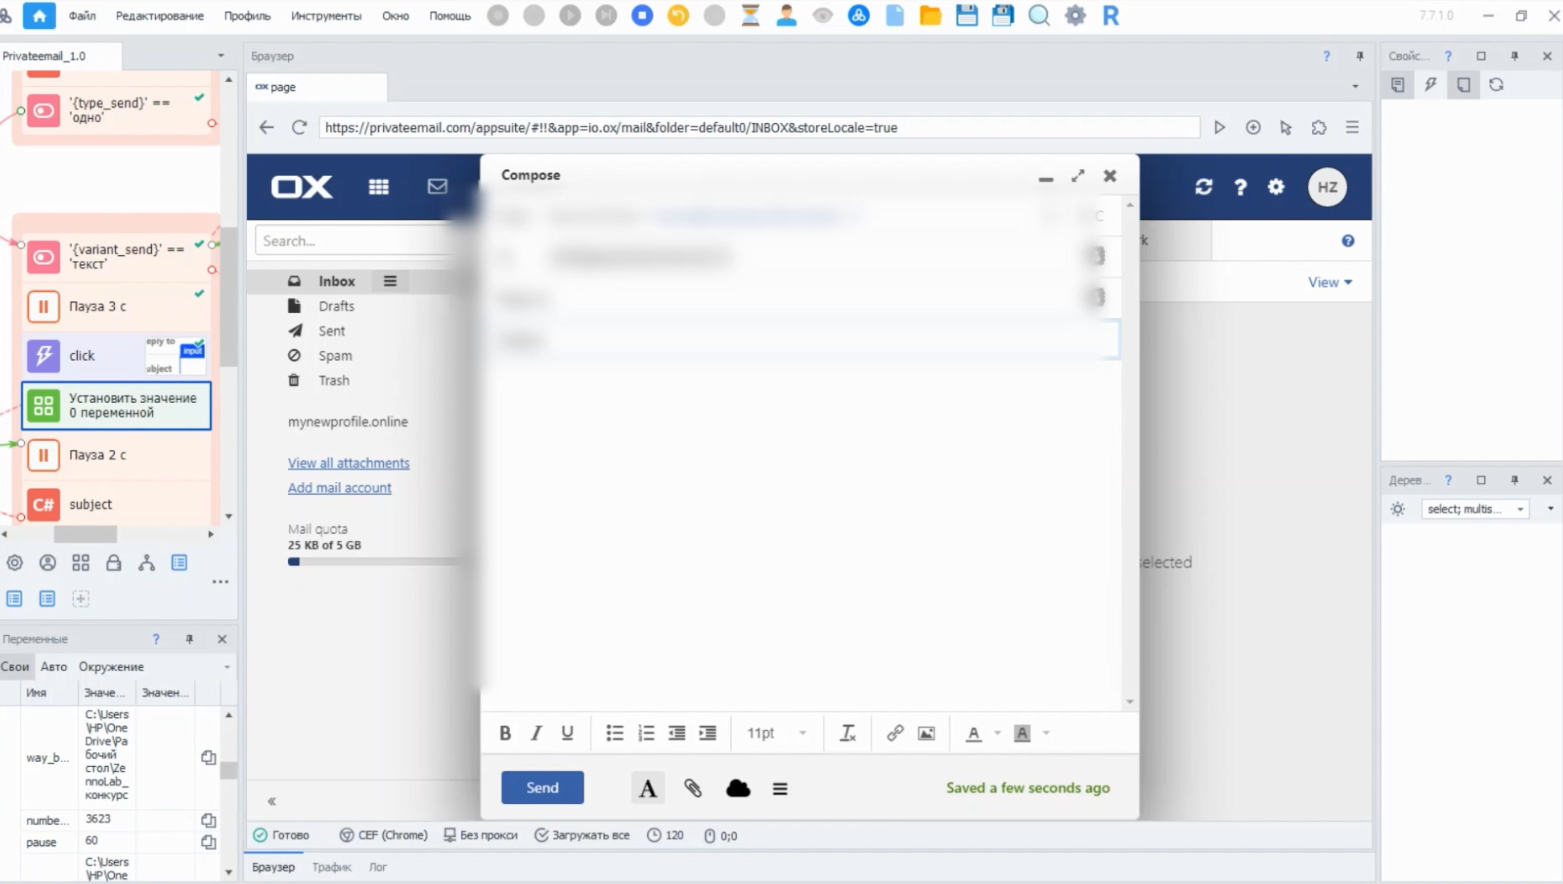Open the text color dropdown arrow

click(998, 733)
